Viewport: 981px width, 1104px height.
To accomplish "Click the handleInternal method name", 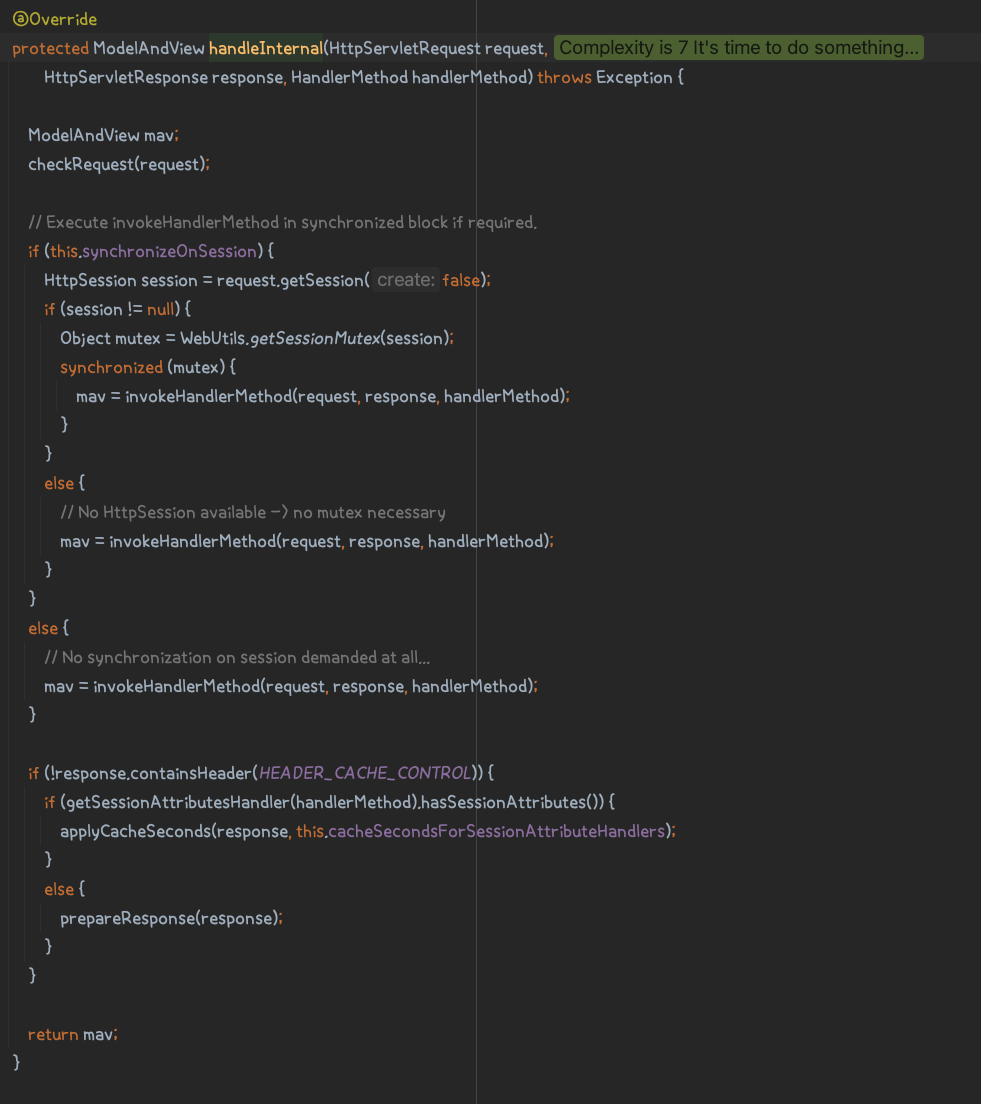I will (265, 48).
